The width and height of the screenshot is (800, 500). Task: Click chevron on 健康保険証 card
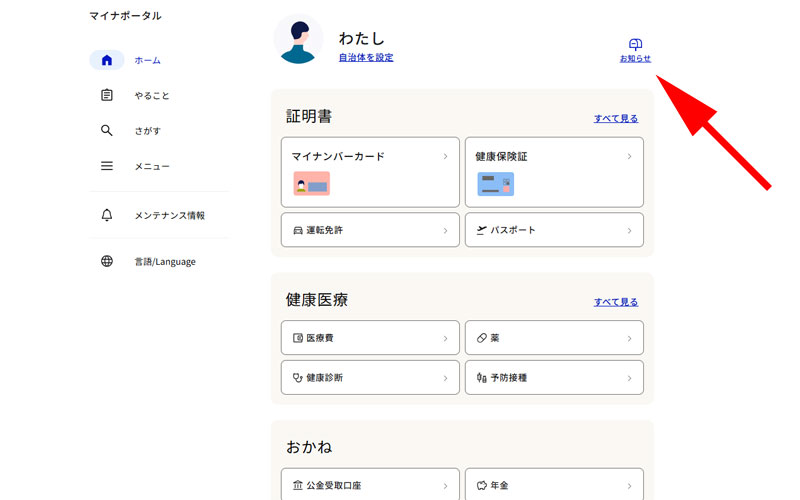[629, 157]
